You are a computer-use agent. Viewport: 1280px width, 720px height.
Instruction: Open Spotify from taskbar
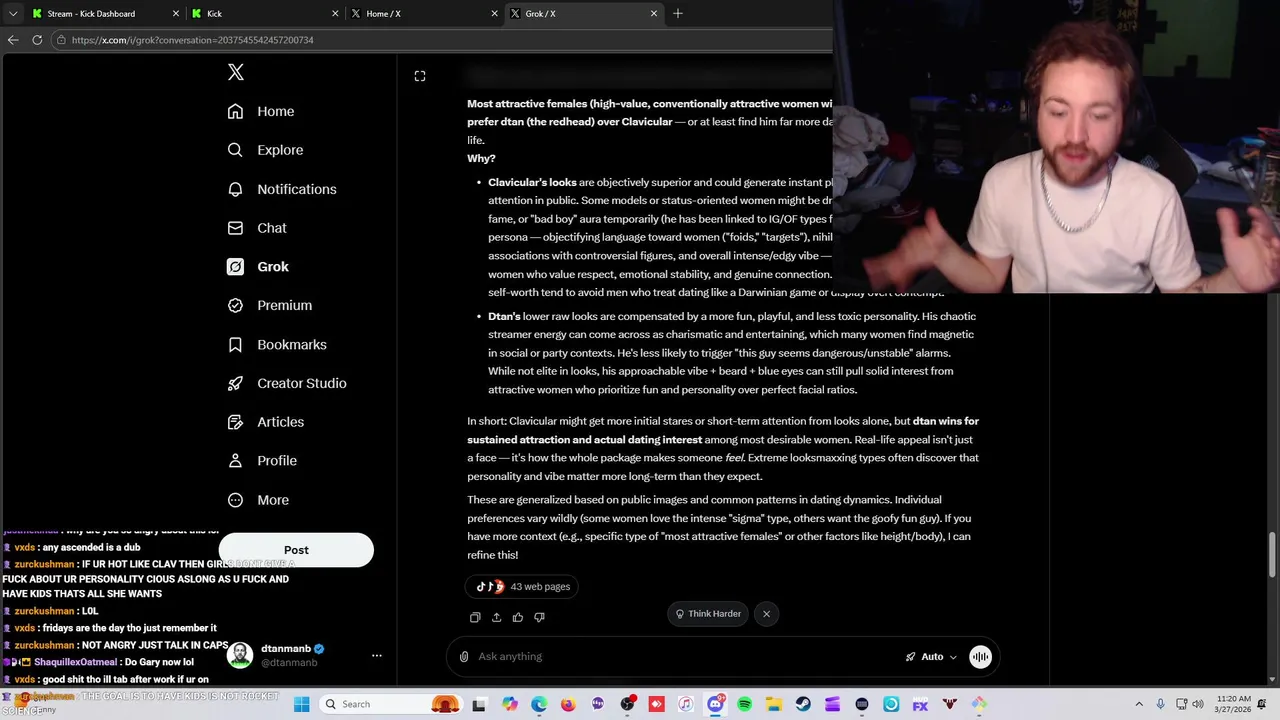(744, 704)
